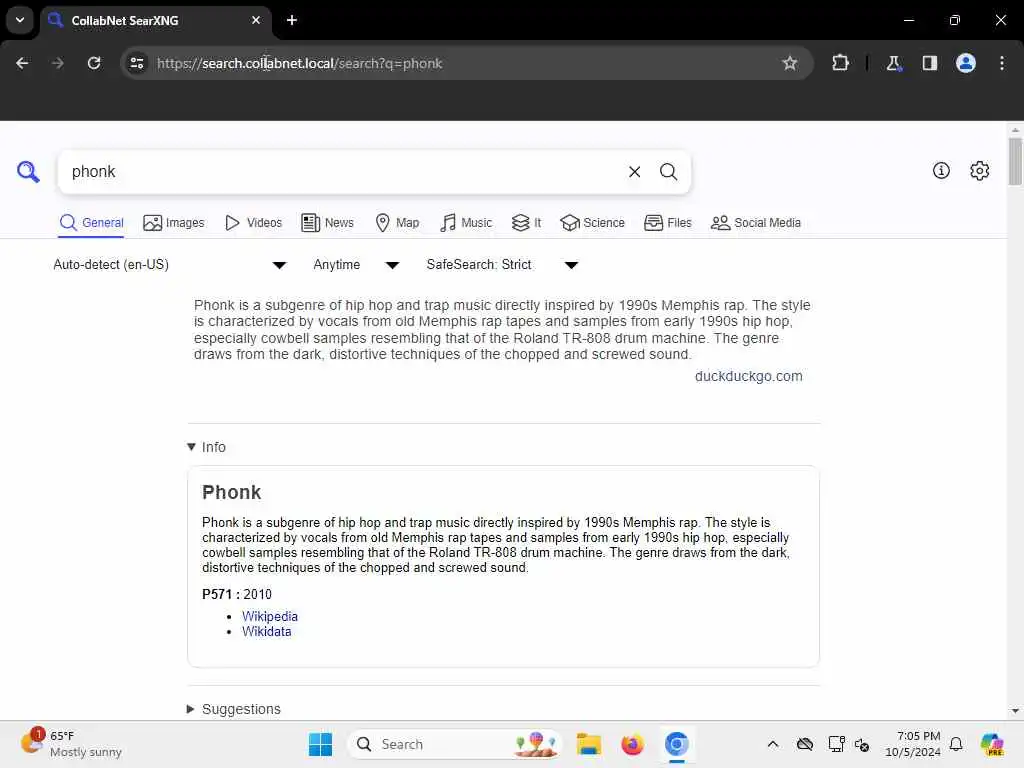
Task: Open the Anytime time range dropdown
Action: click(356, 264)
